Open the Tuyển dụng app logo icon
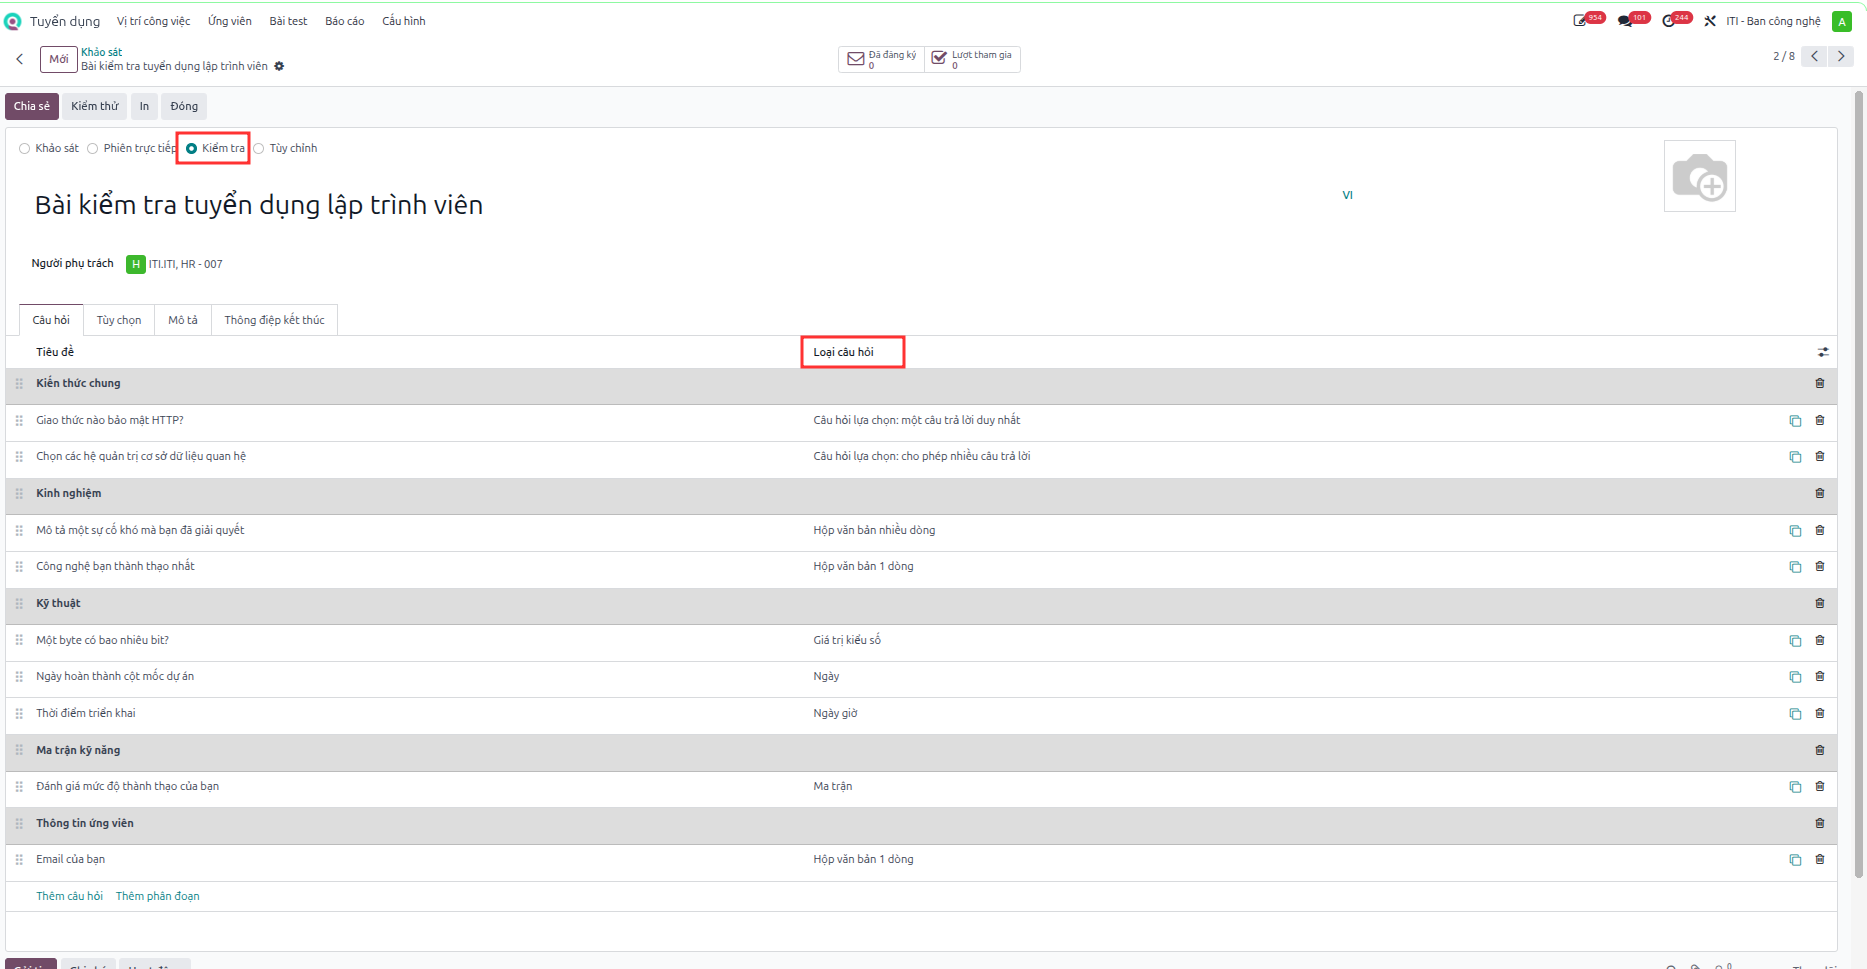The image size is (1867, 969). [12, 21]
